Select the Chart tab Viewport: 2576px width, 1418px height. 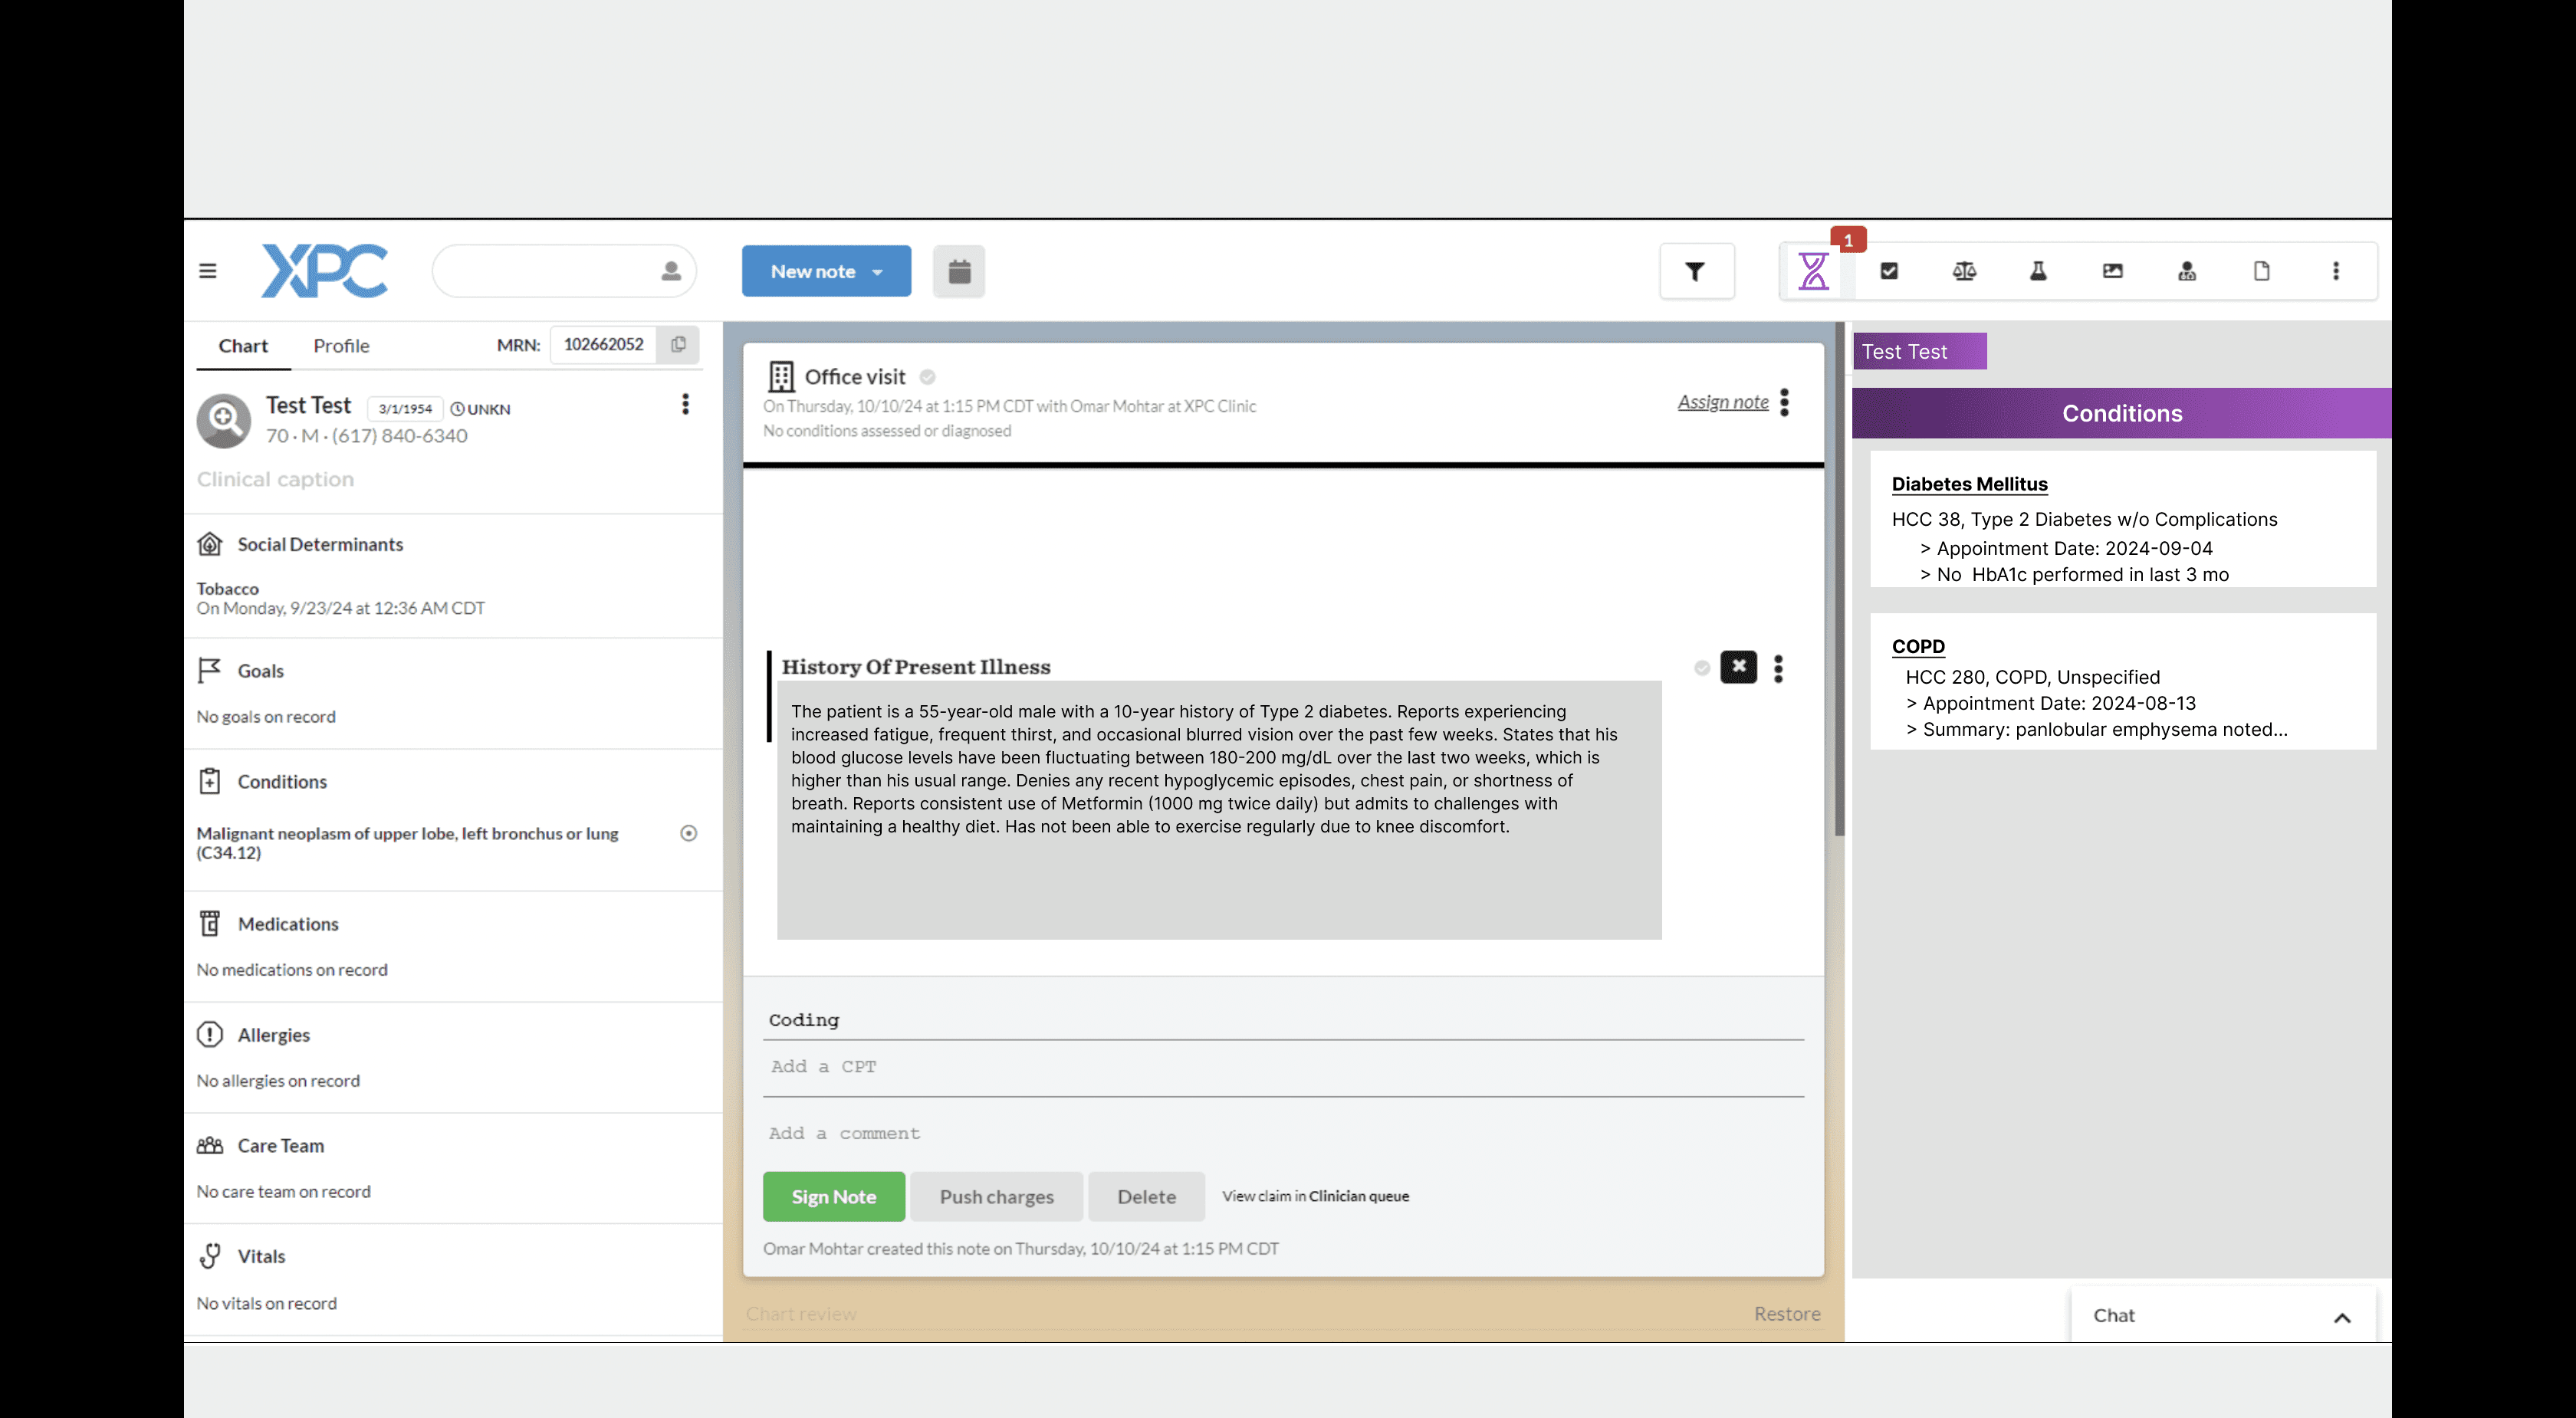pos(243,346)
